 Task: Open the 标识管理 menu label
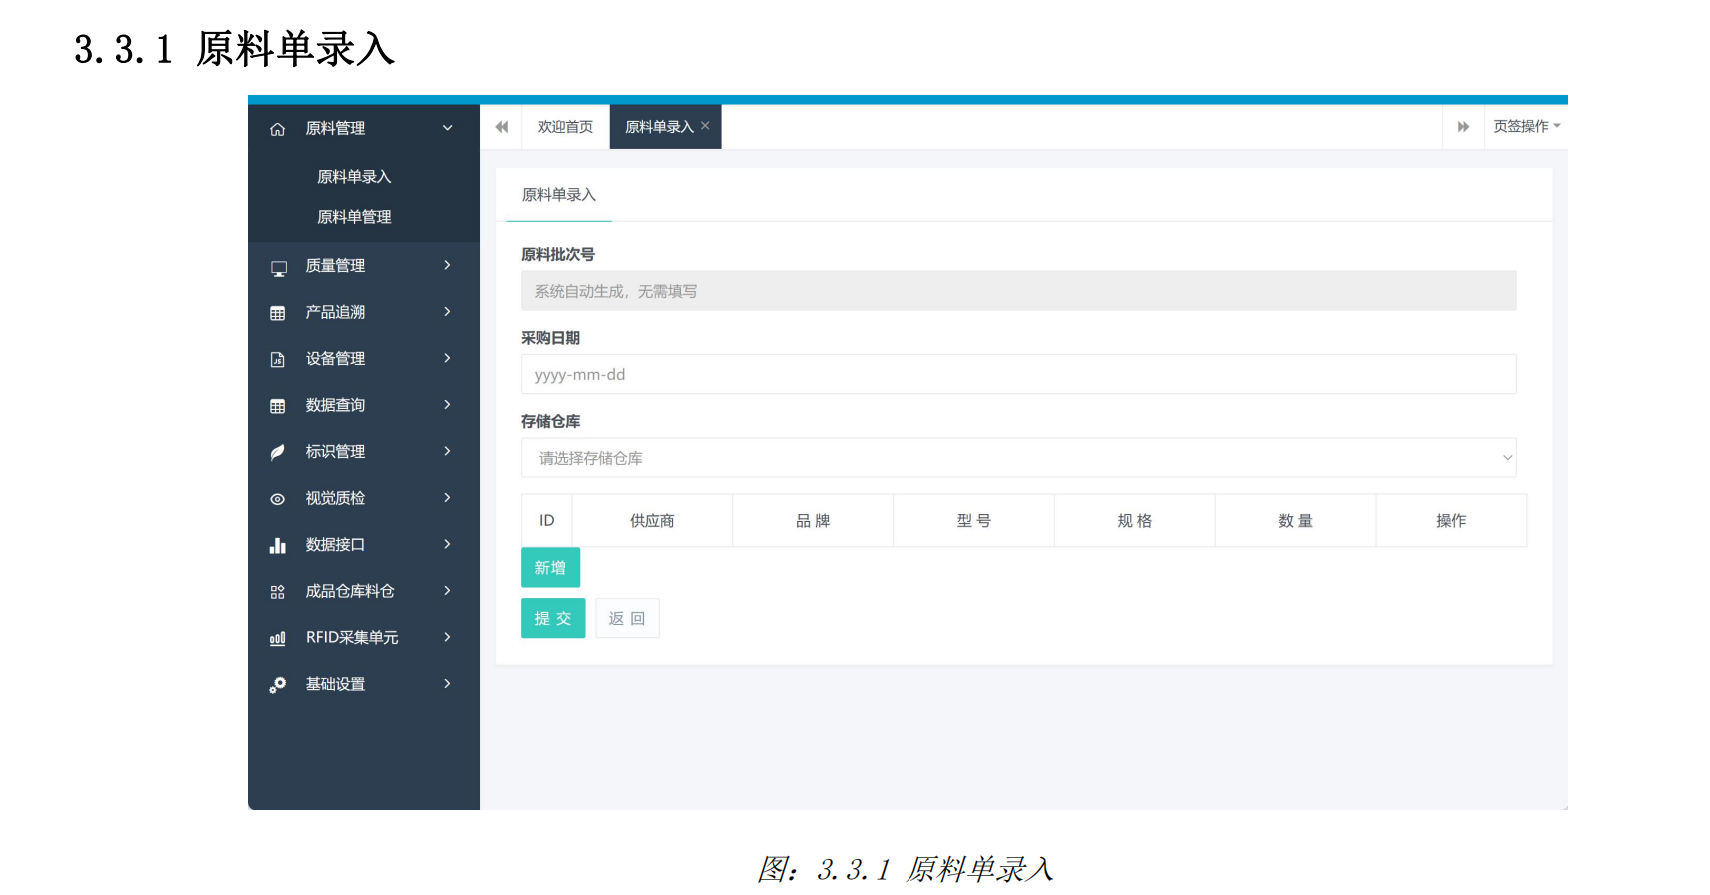[335, 451]
